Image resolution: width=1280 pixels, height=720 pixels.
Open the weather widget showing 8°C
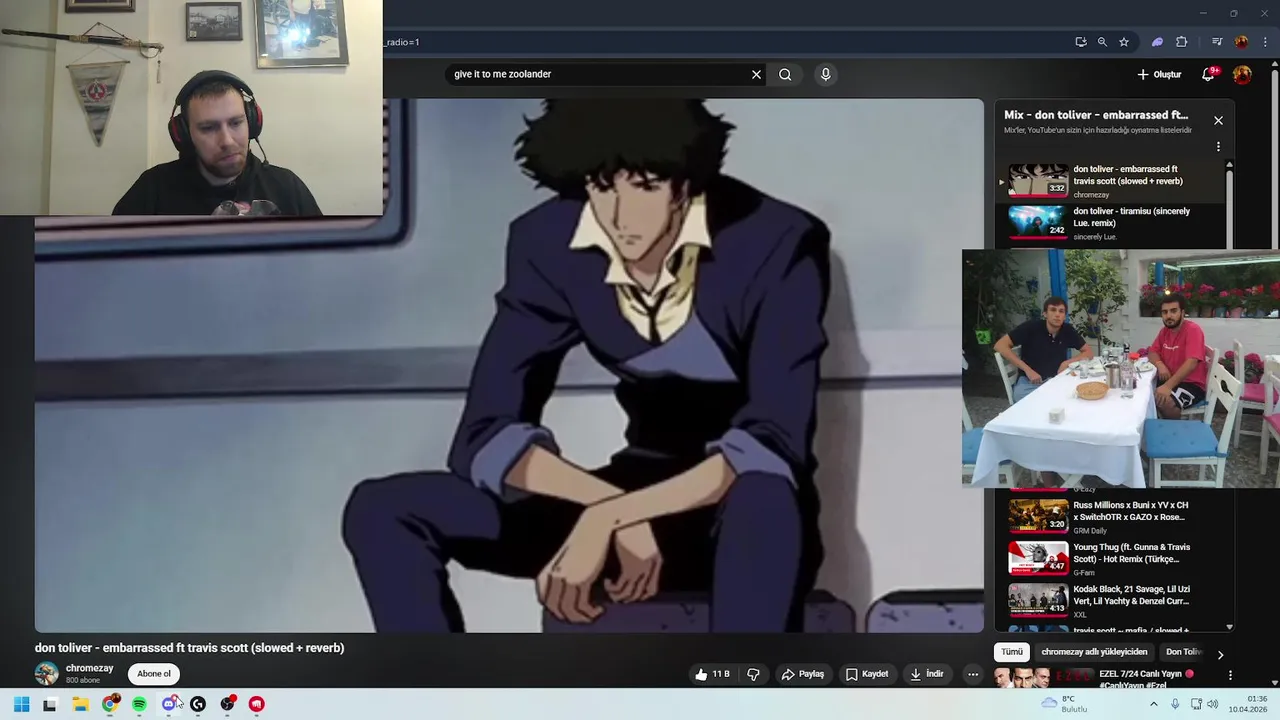click(1065, 704)
